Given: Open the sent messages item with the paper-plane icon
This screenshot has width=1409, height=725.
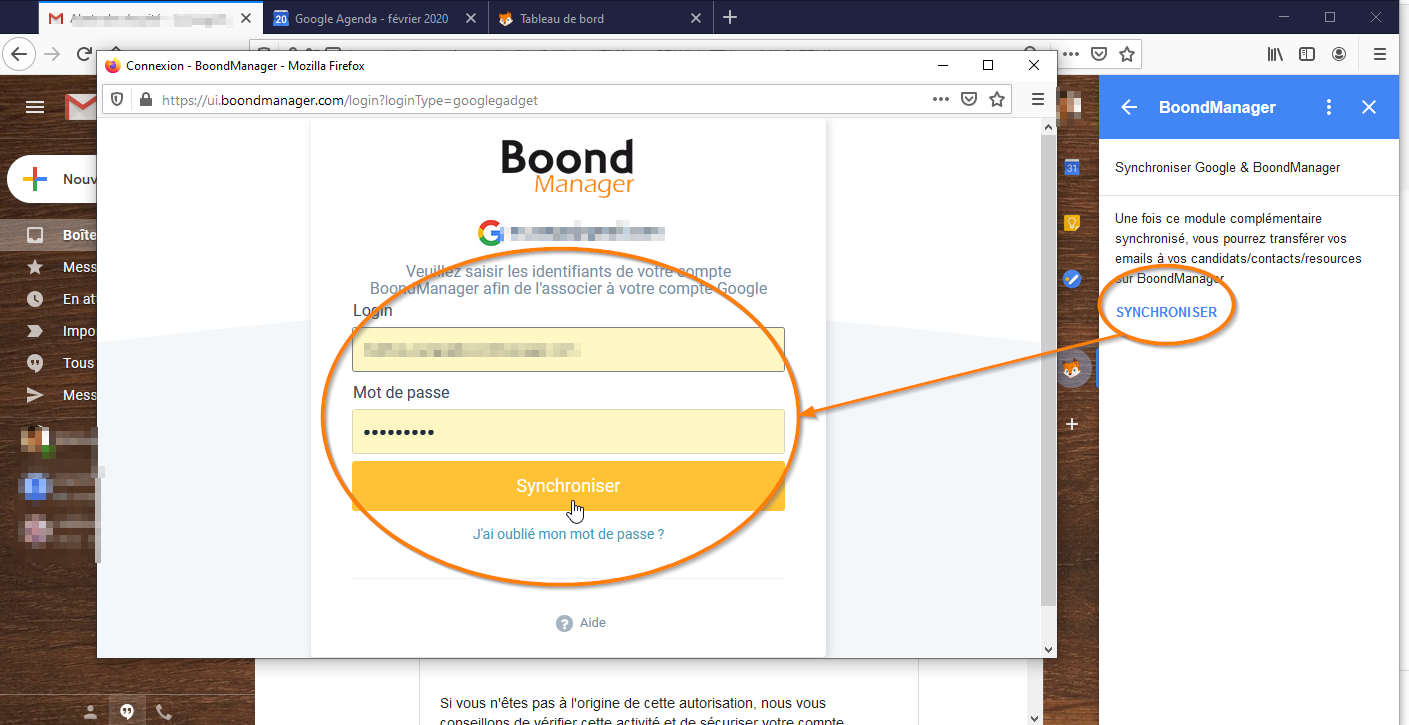Looking at the screenshot, I should point(50,395).
